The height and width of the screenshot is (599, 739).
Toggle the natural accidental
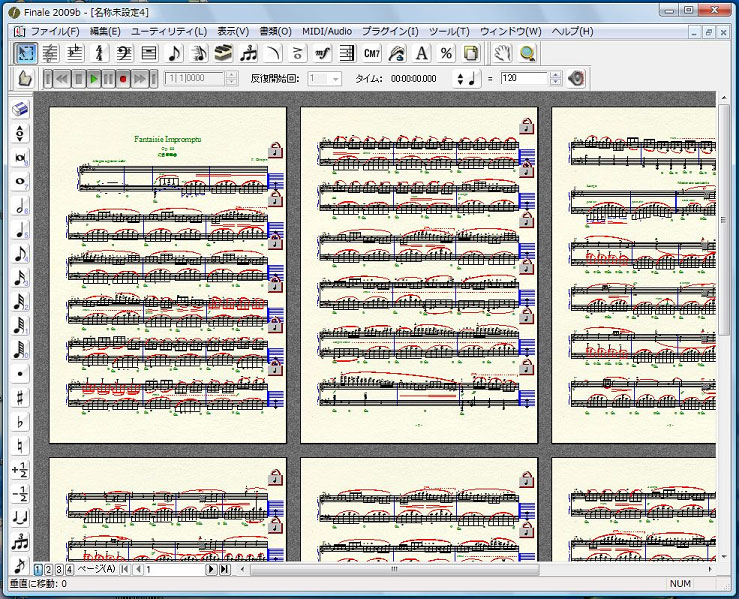[20, 446]
